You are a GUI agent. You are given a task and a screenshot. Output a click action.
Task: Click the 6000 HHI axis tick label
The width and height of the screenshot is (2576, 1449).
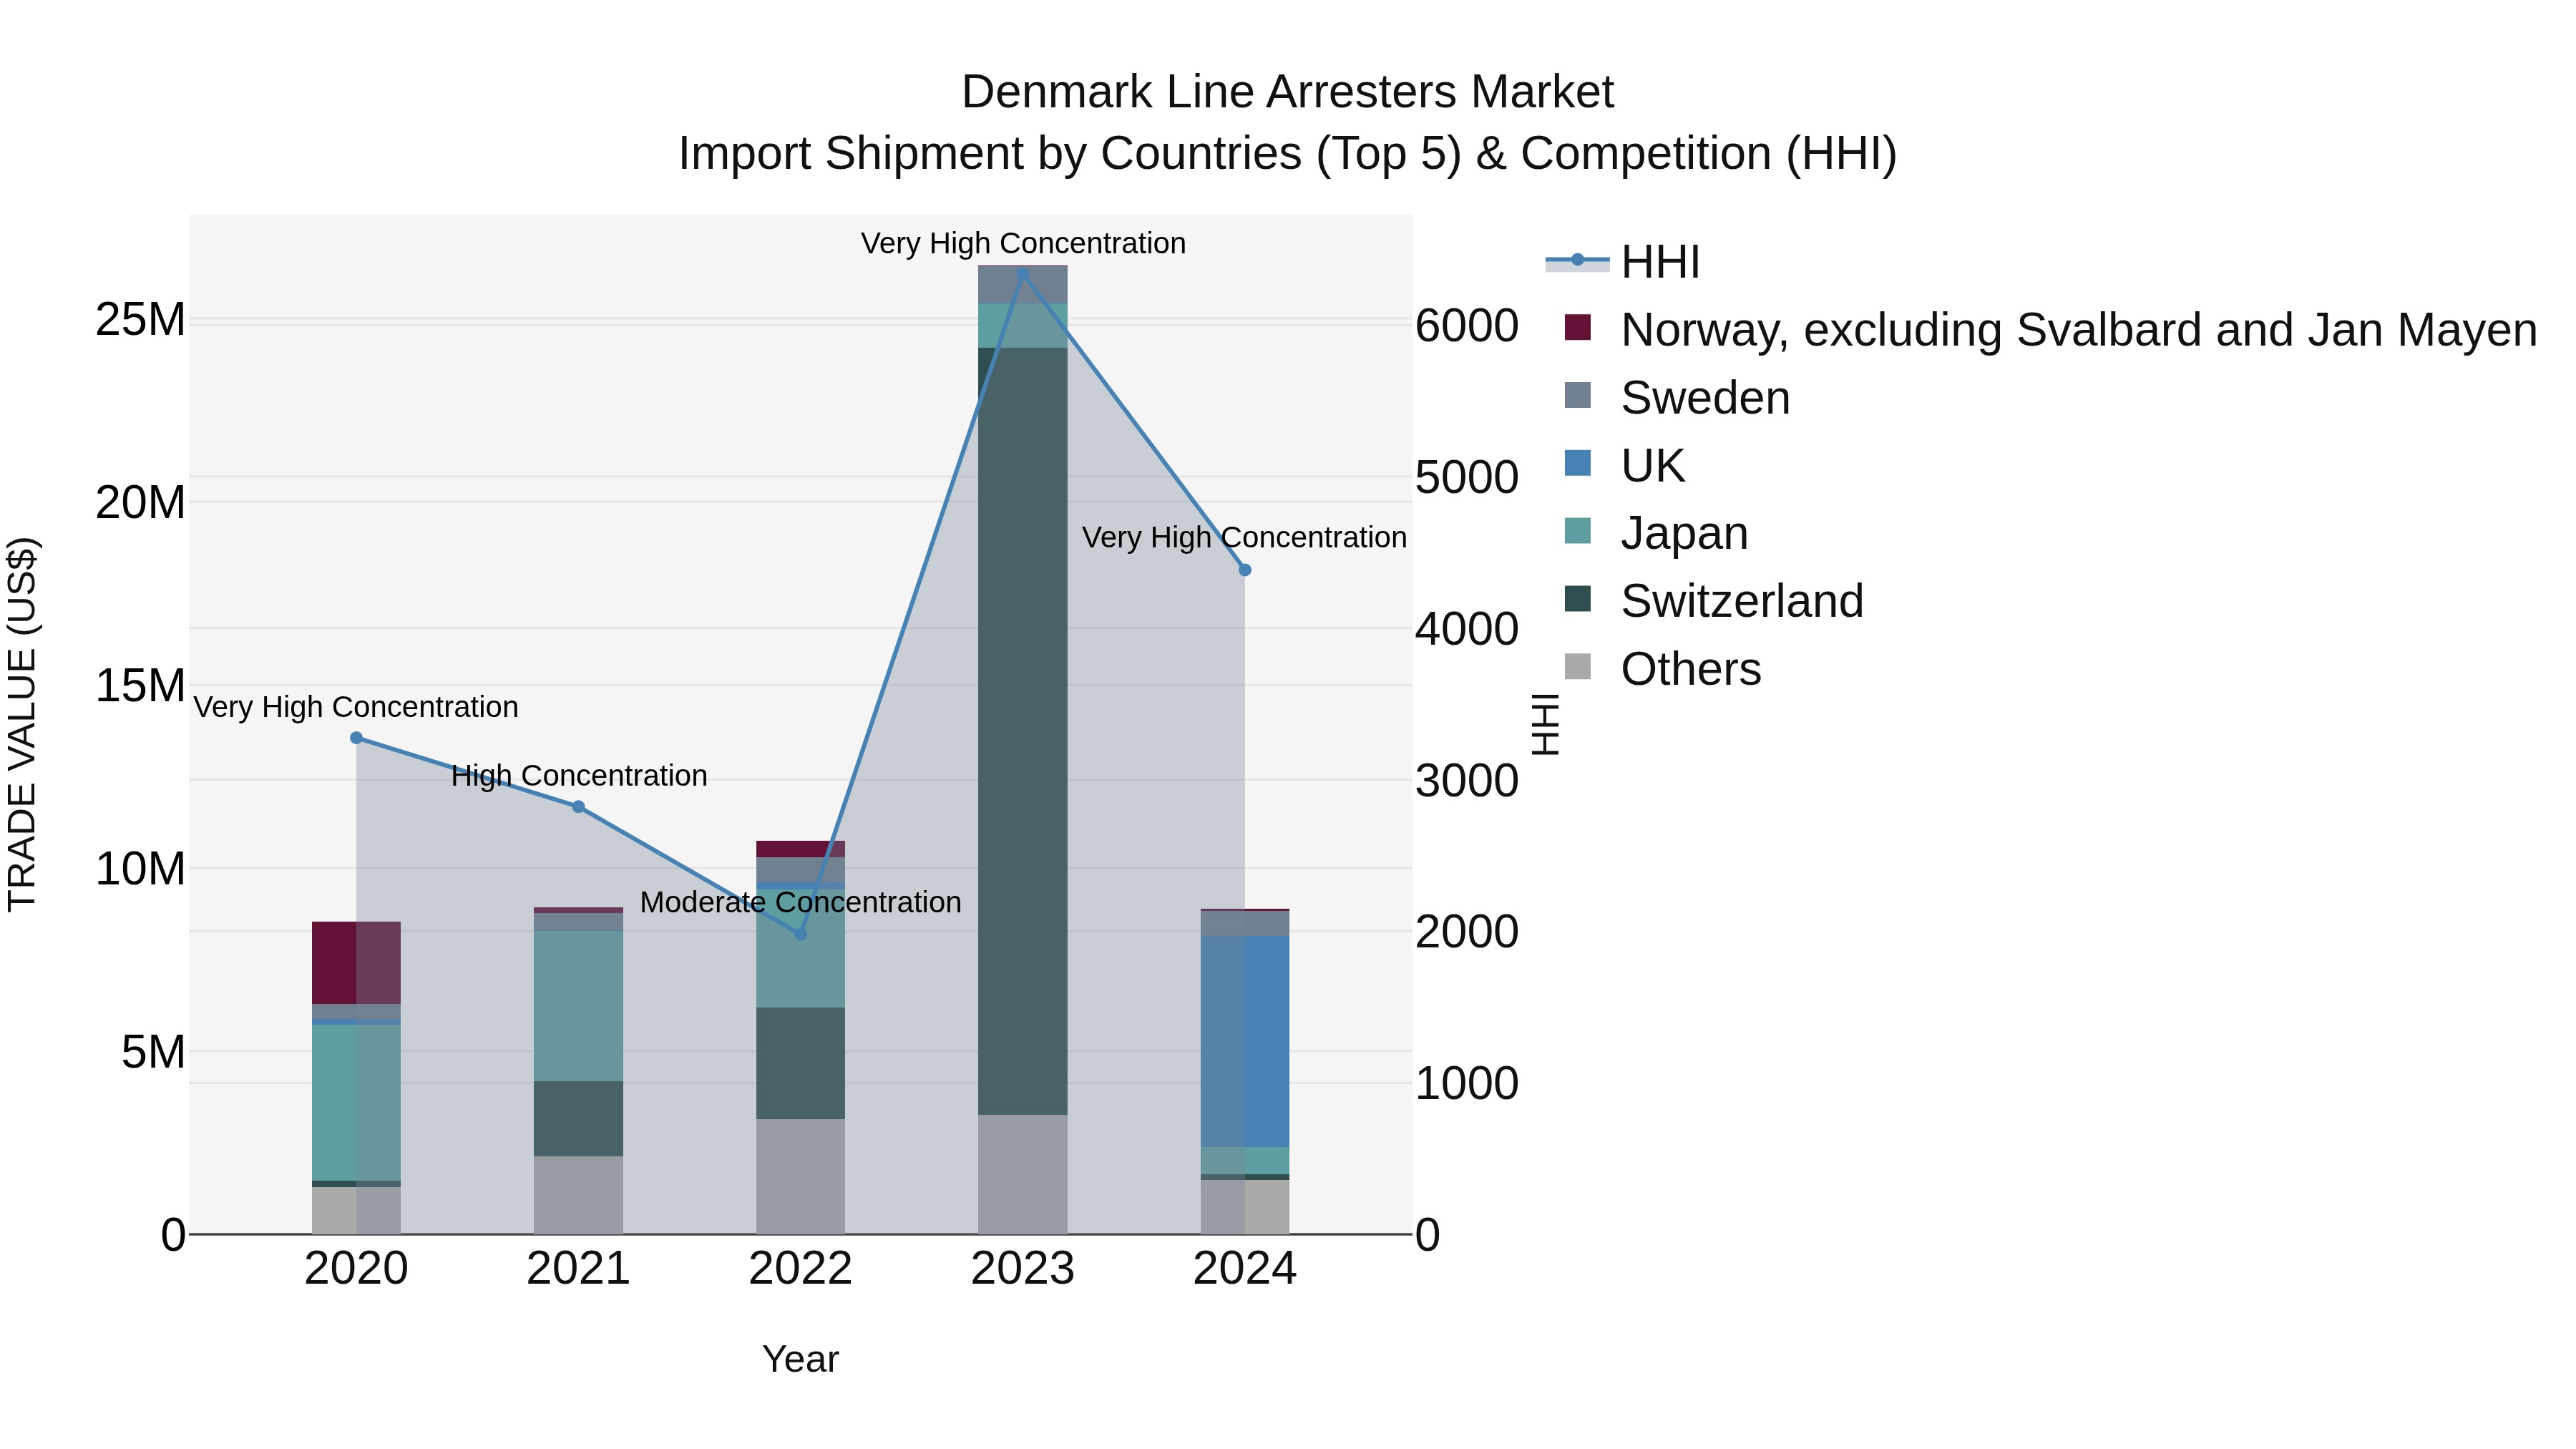coord(1466,326)
